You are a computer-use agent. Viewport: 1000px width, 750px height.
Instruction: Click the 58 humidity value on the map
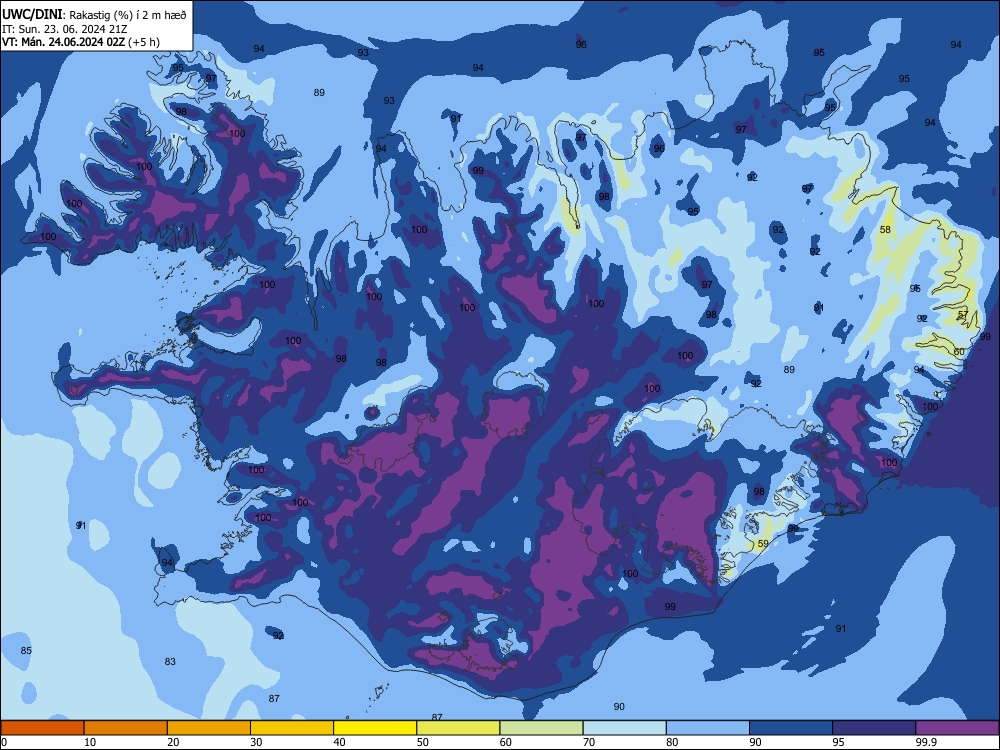(x=885, y=230)
